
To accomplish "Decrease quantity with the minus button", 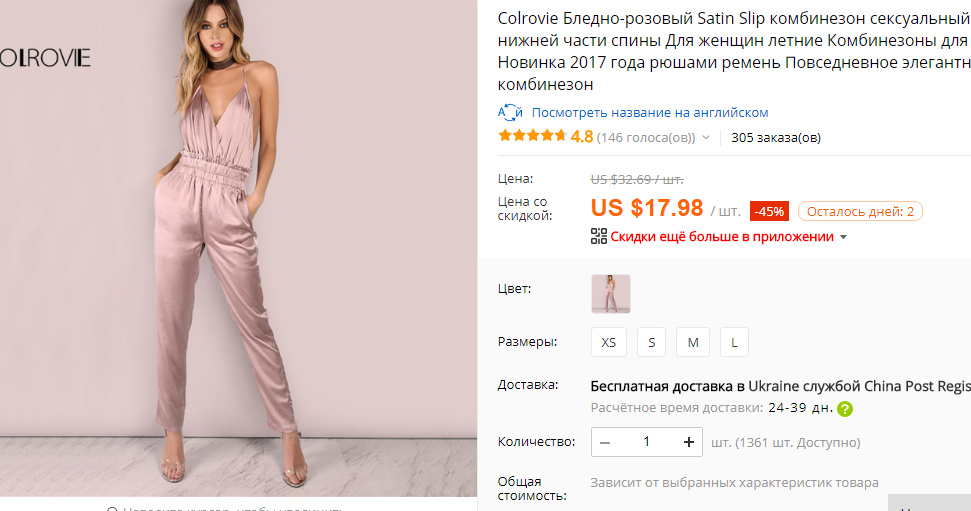I will (606, 442).
